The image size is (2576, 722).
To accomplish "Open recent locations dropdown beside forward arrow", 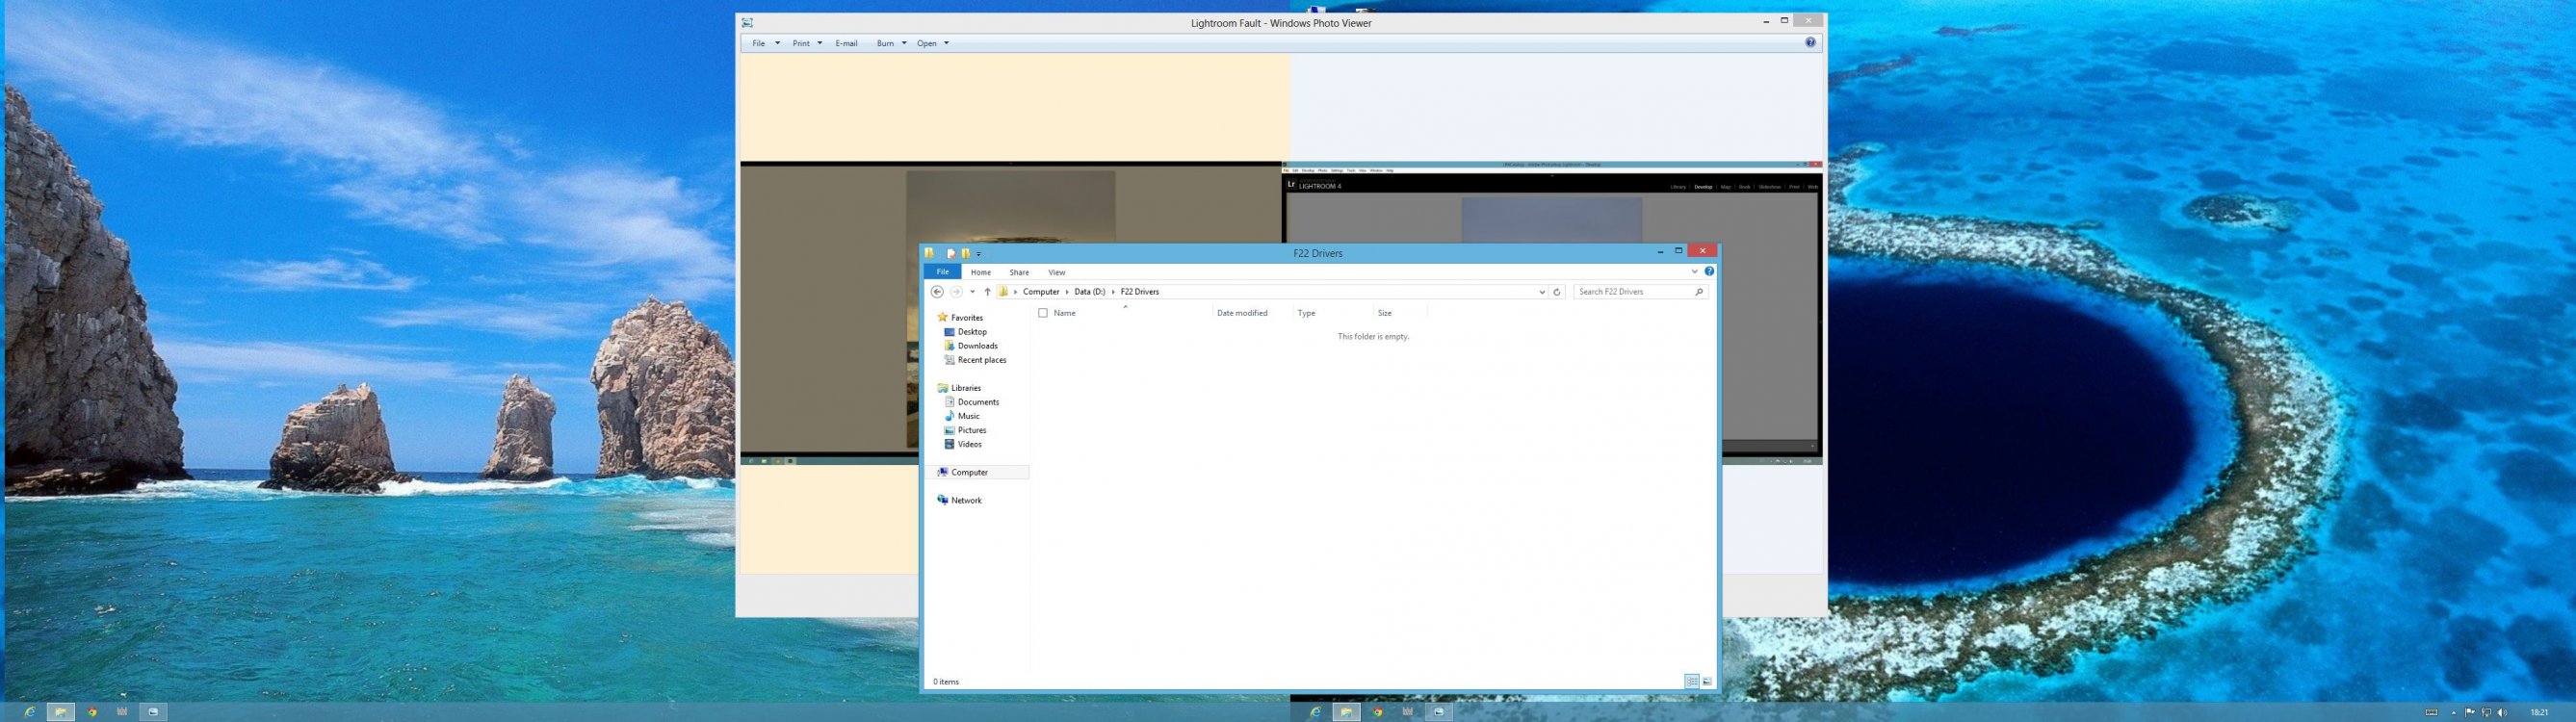I will tap(972, 292).
